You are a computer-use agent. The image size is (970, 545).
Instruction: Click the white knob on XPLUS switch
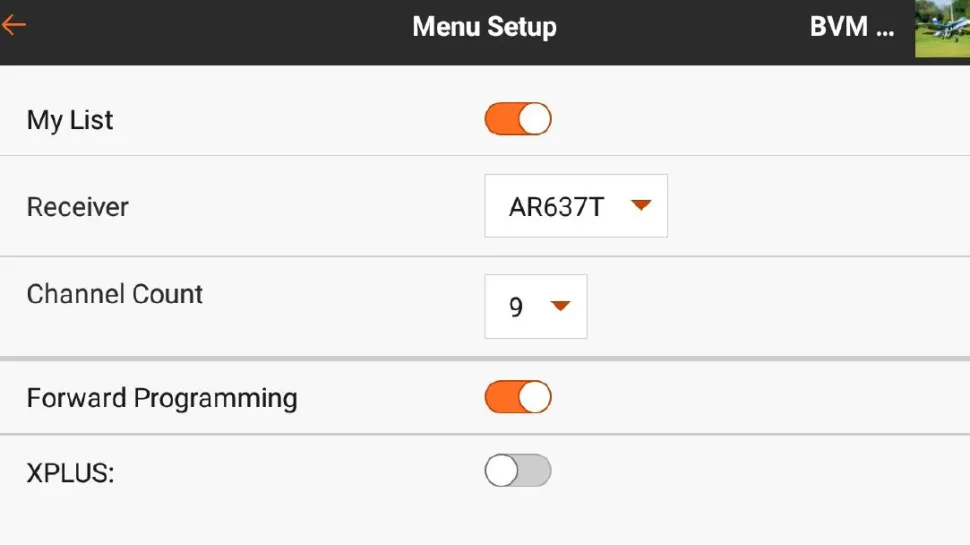click(x=502, y=470)
